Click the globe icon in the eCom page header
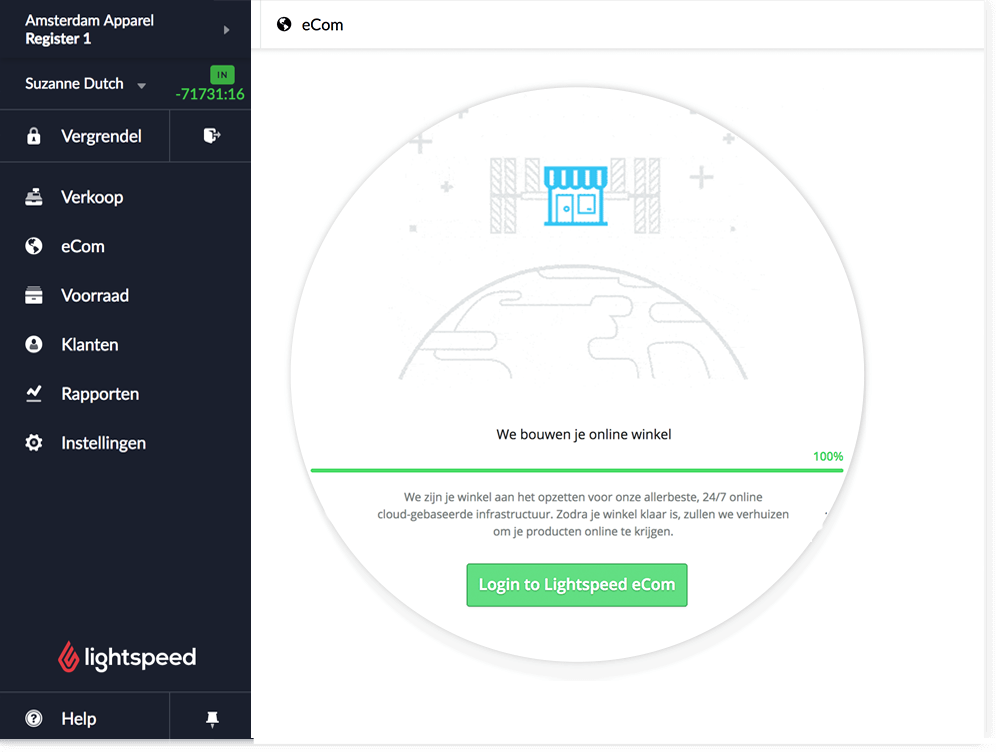Image resolution: width=996 pixels, height=752 pixels. point(284,24)
